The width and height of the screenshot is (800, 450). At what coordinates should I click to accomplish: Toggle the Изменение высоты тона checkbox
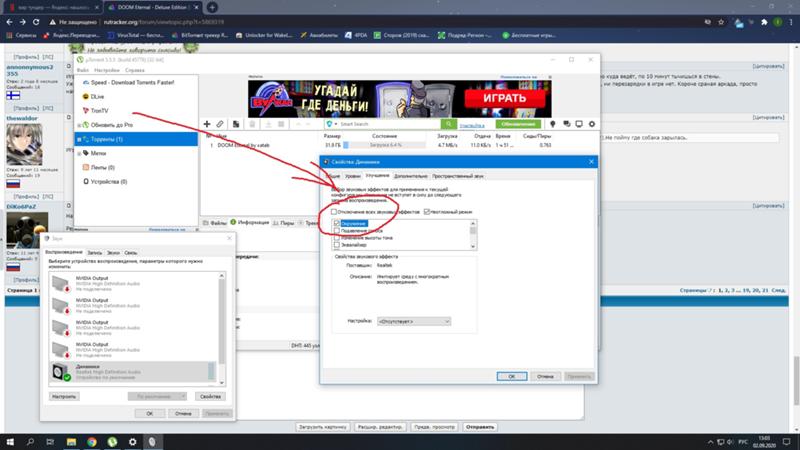(337, 238)
